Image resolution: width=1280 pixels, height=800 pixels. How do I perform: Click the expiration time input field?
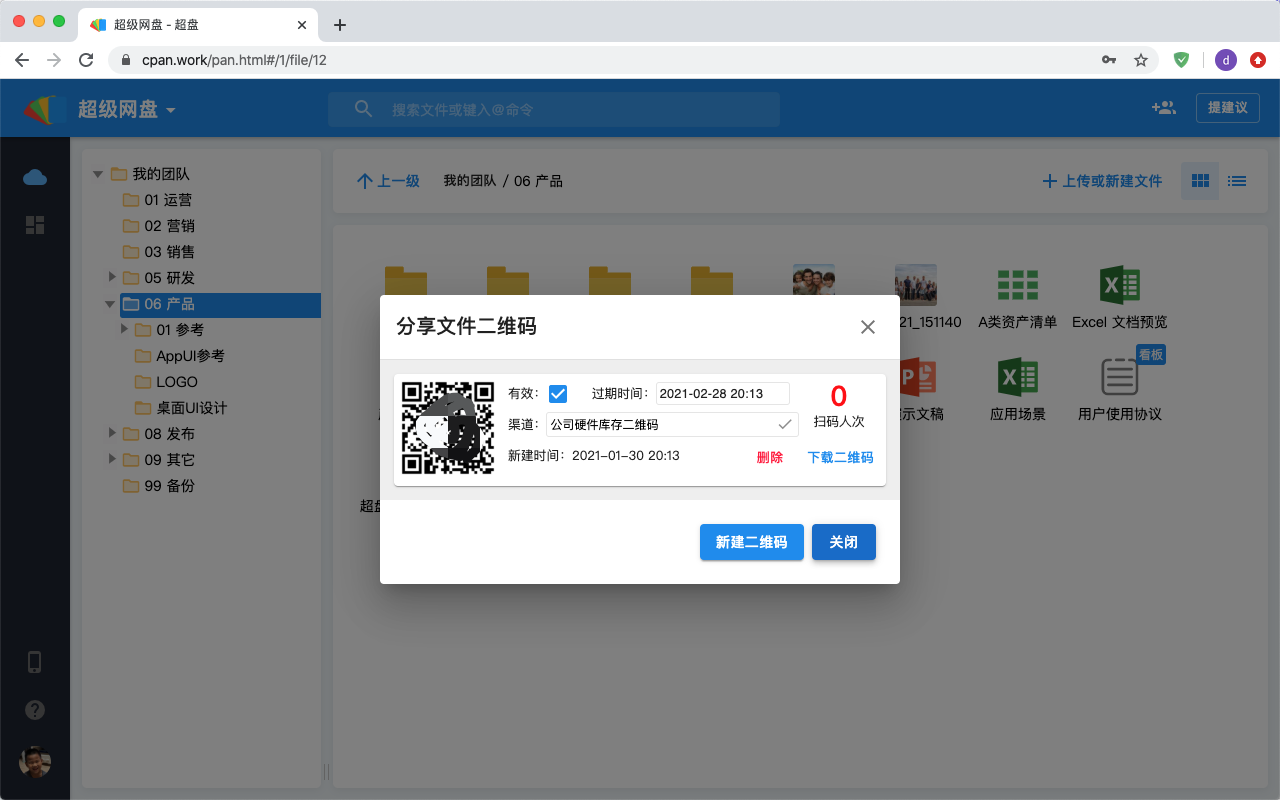[x=722, y=394]
